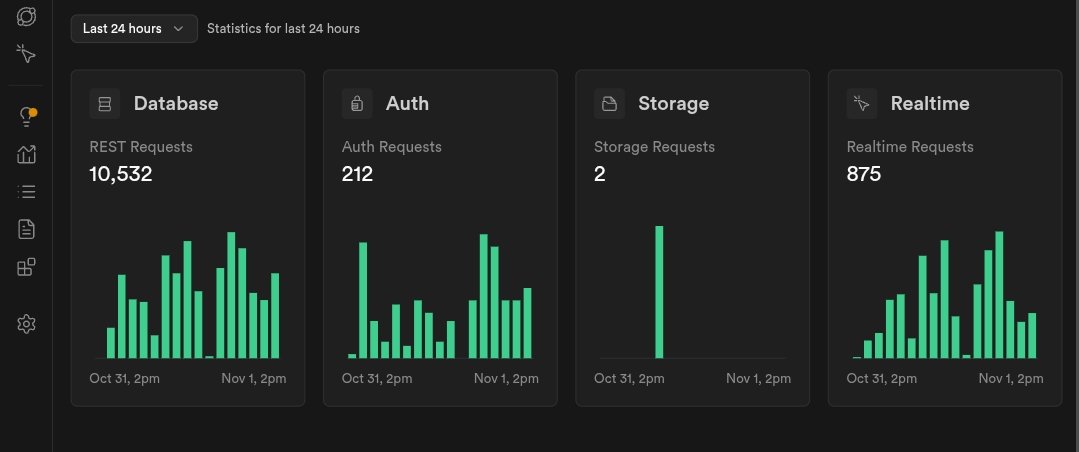Click Oct 31, 2pm label under Database chart

tap(125, 378)
